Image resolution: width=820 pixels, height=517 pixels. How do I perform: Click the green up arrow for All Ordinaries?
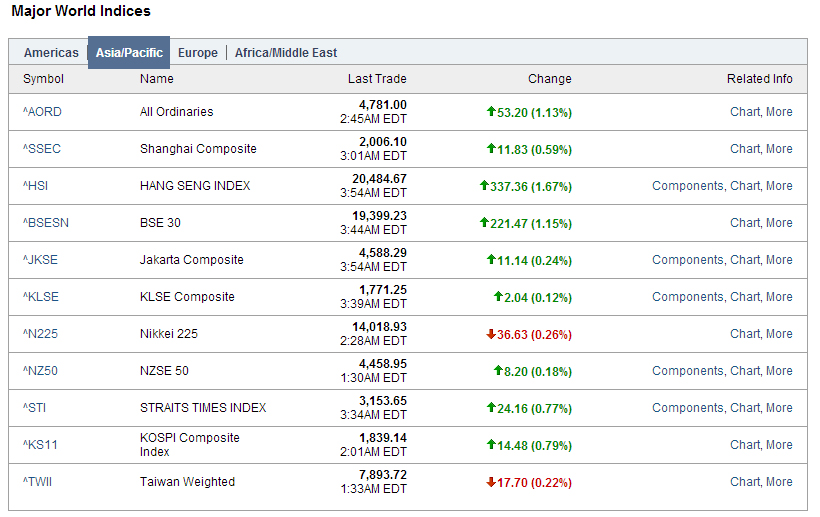pyautogui.click(x=491, y=112)
